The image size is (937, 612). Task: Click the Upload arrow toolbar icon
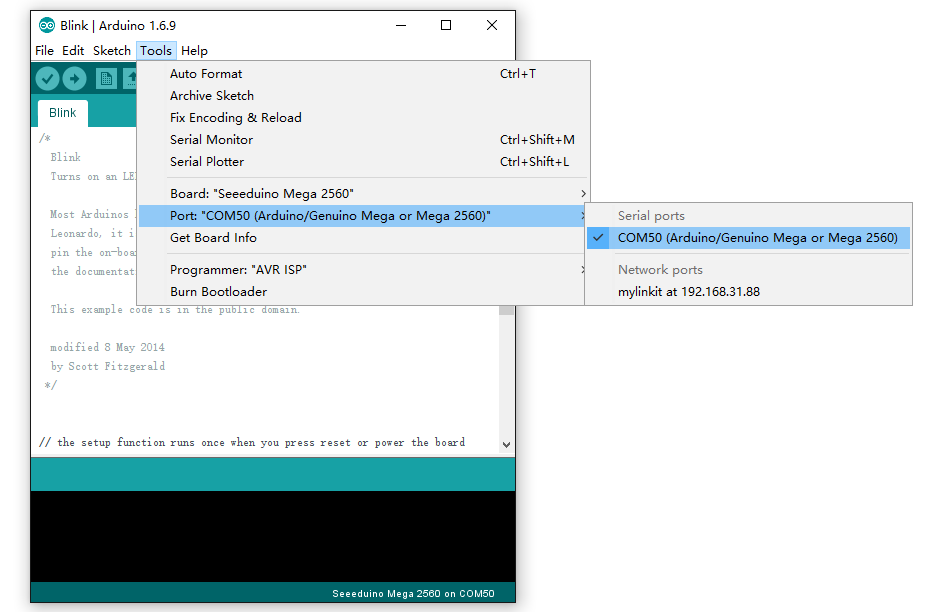click(75, 78)
